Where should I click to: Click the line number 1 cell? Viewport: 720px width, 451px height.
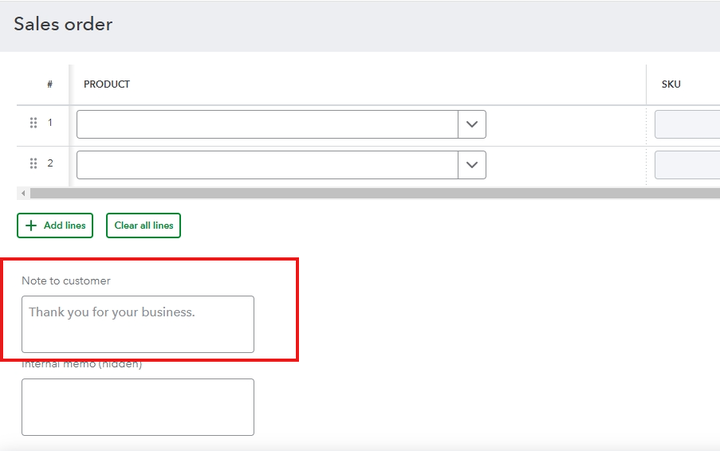[x=50, y=123]
